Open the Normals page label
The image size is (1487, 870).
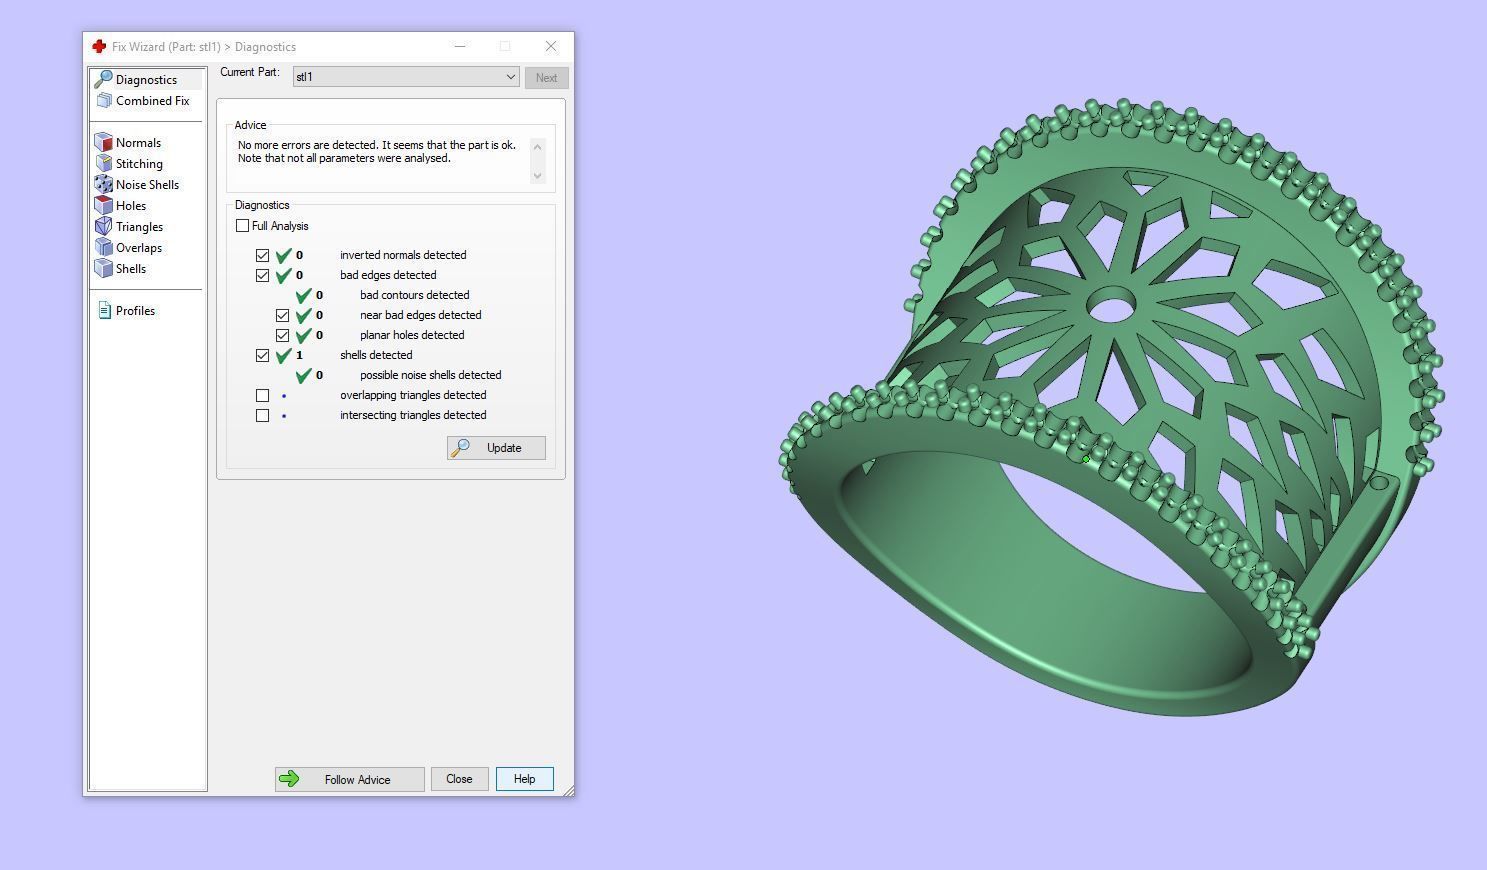click(138, 143)
